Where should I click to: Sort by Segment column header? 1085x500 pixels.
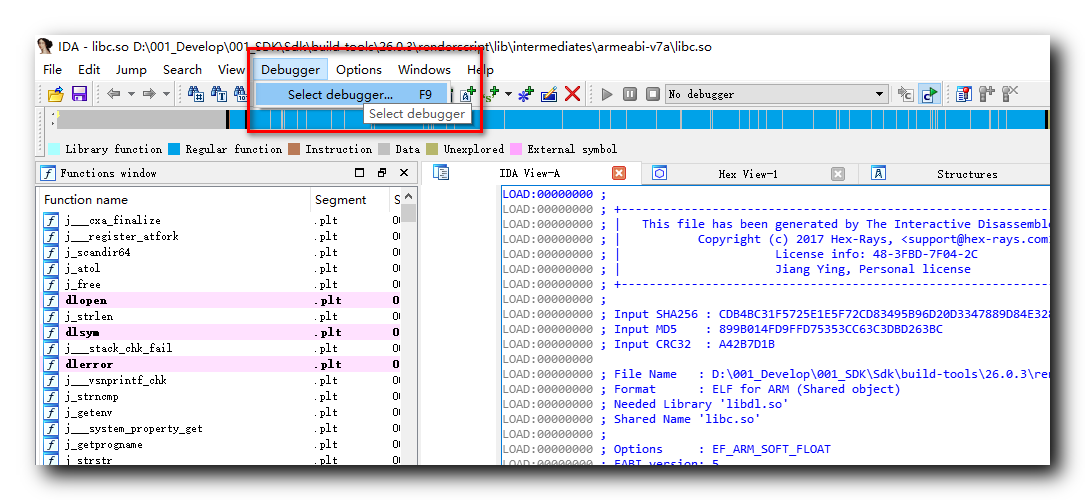pos(349,200)
